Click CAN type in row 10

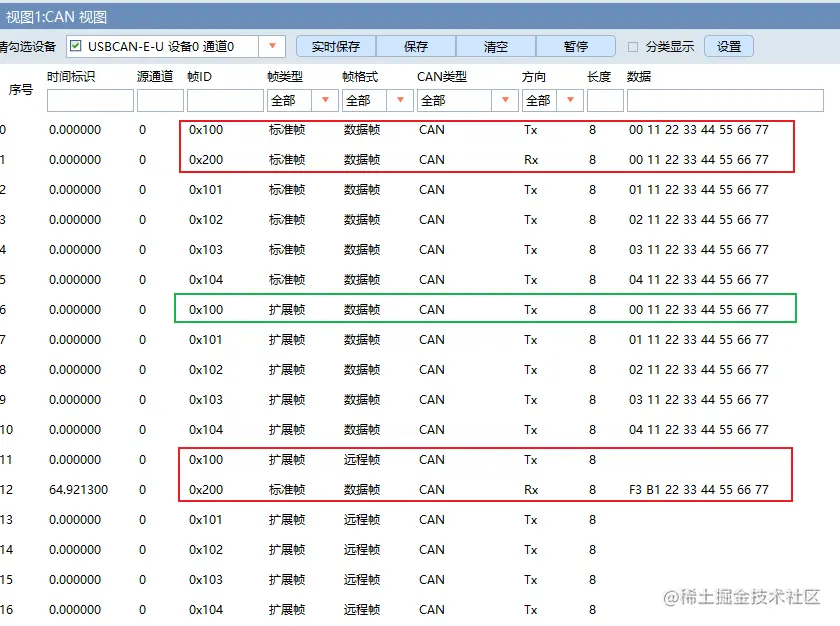(x=432, y=429)
